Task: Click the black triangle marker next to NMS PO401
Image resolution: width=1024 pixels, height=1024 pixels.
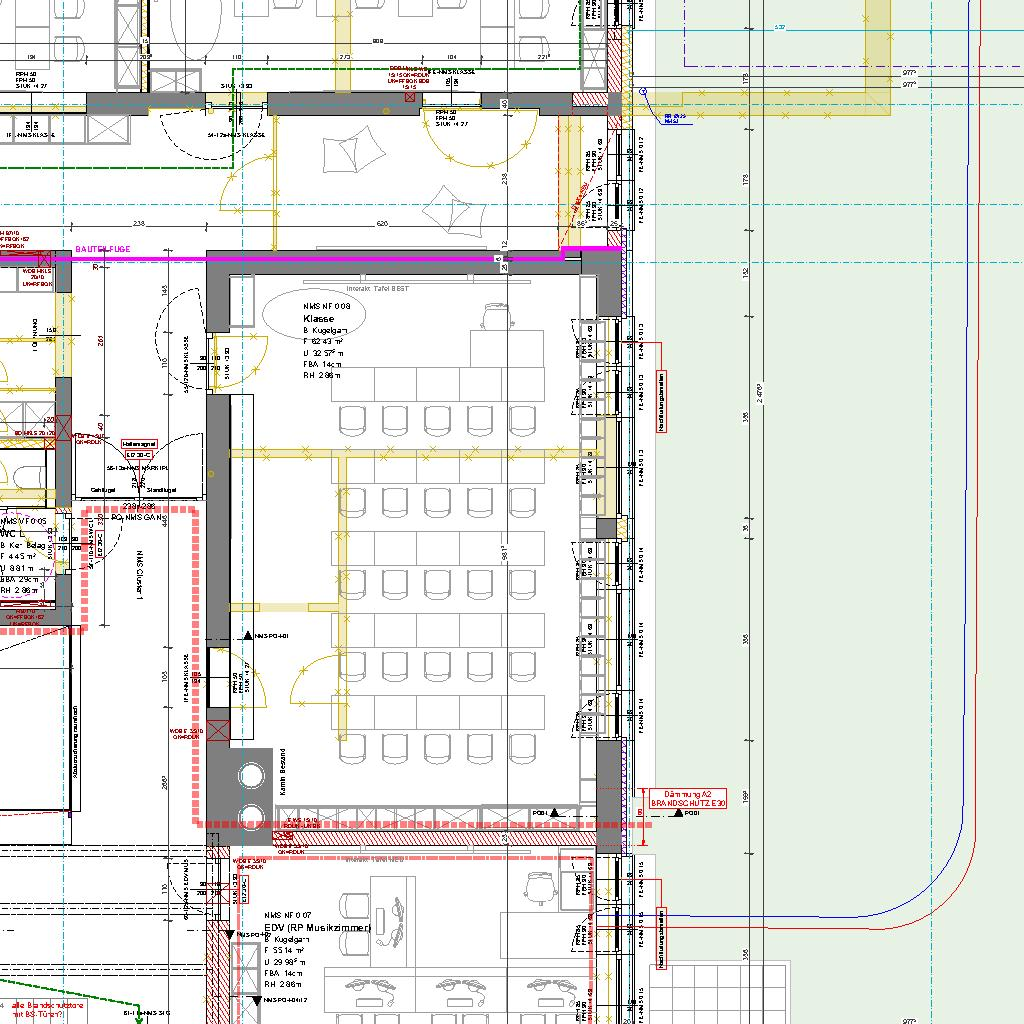Action: (248, 636)
